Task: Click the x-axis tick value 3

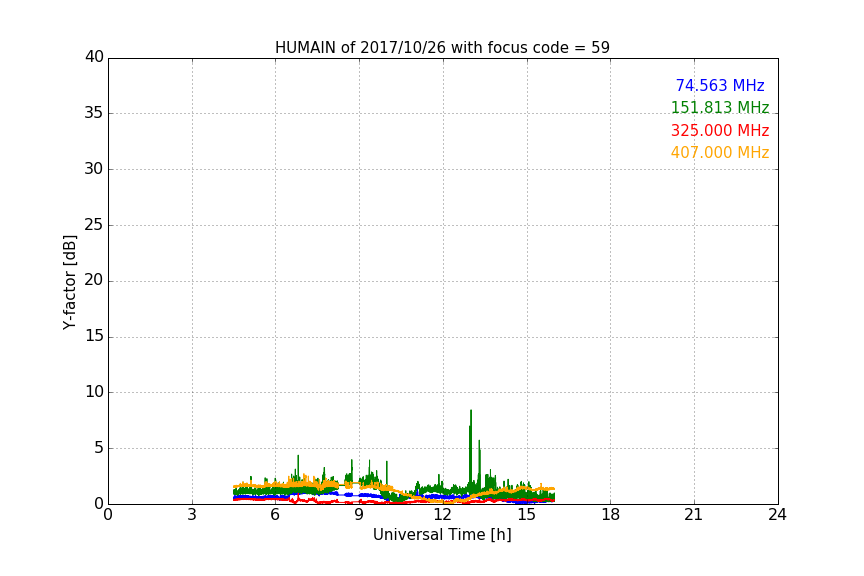Action: point(192,515)
